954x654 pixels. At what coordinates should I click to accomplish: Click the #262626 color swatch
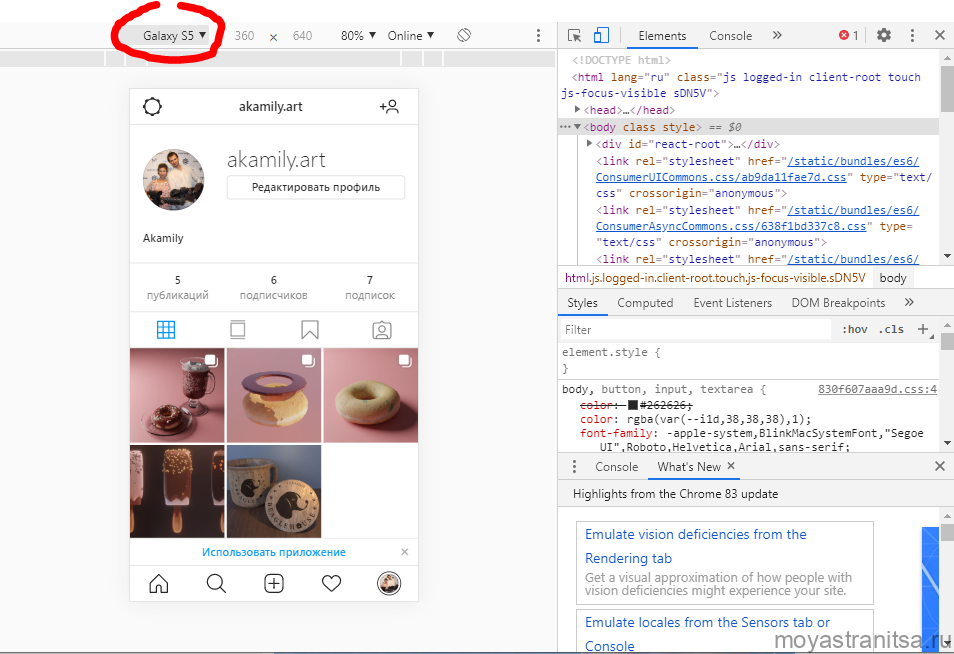point(633,405)
